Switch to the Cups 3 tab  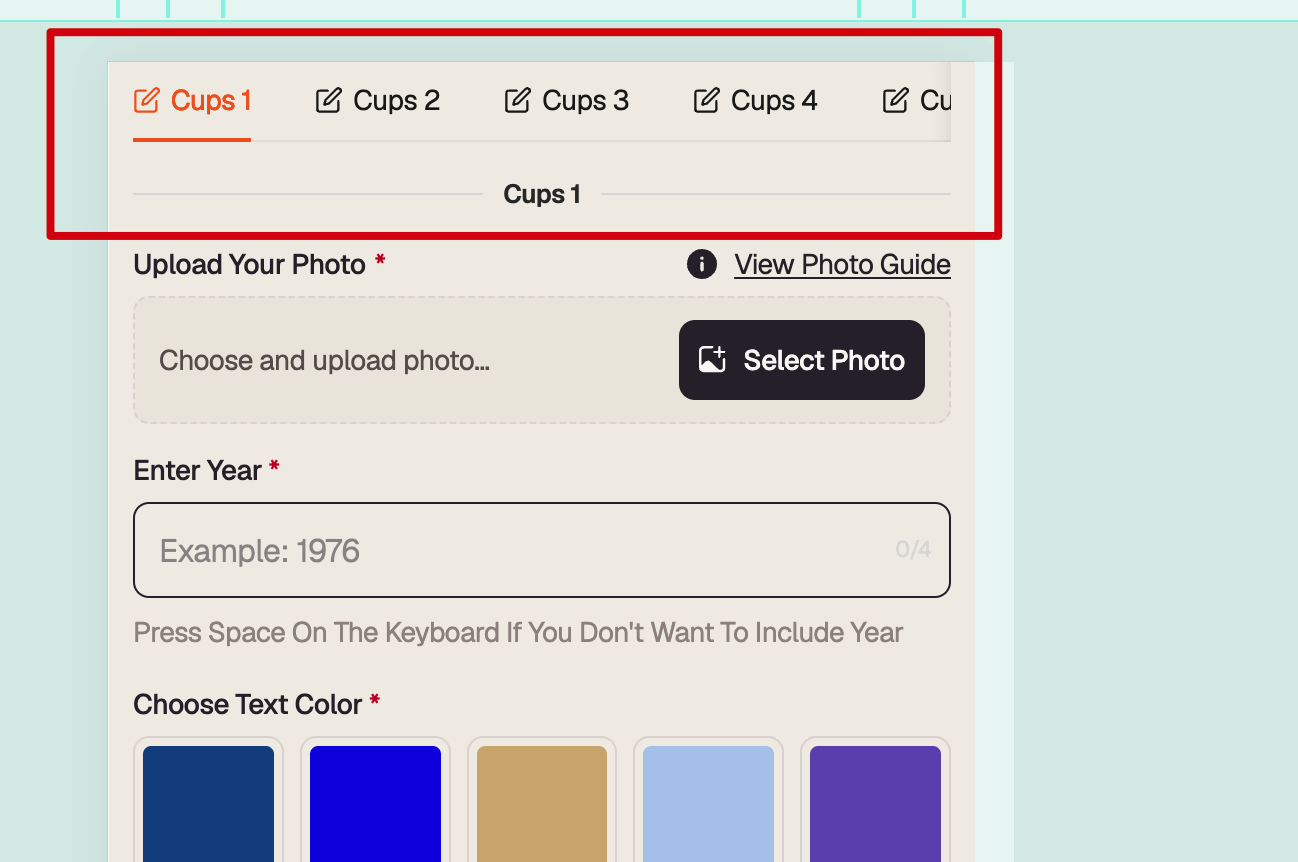pos(566,101)
